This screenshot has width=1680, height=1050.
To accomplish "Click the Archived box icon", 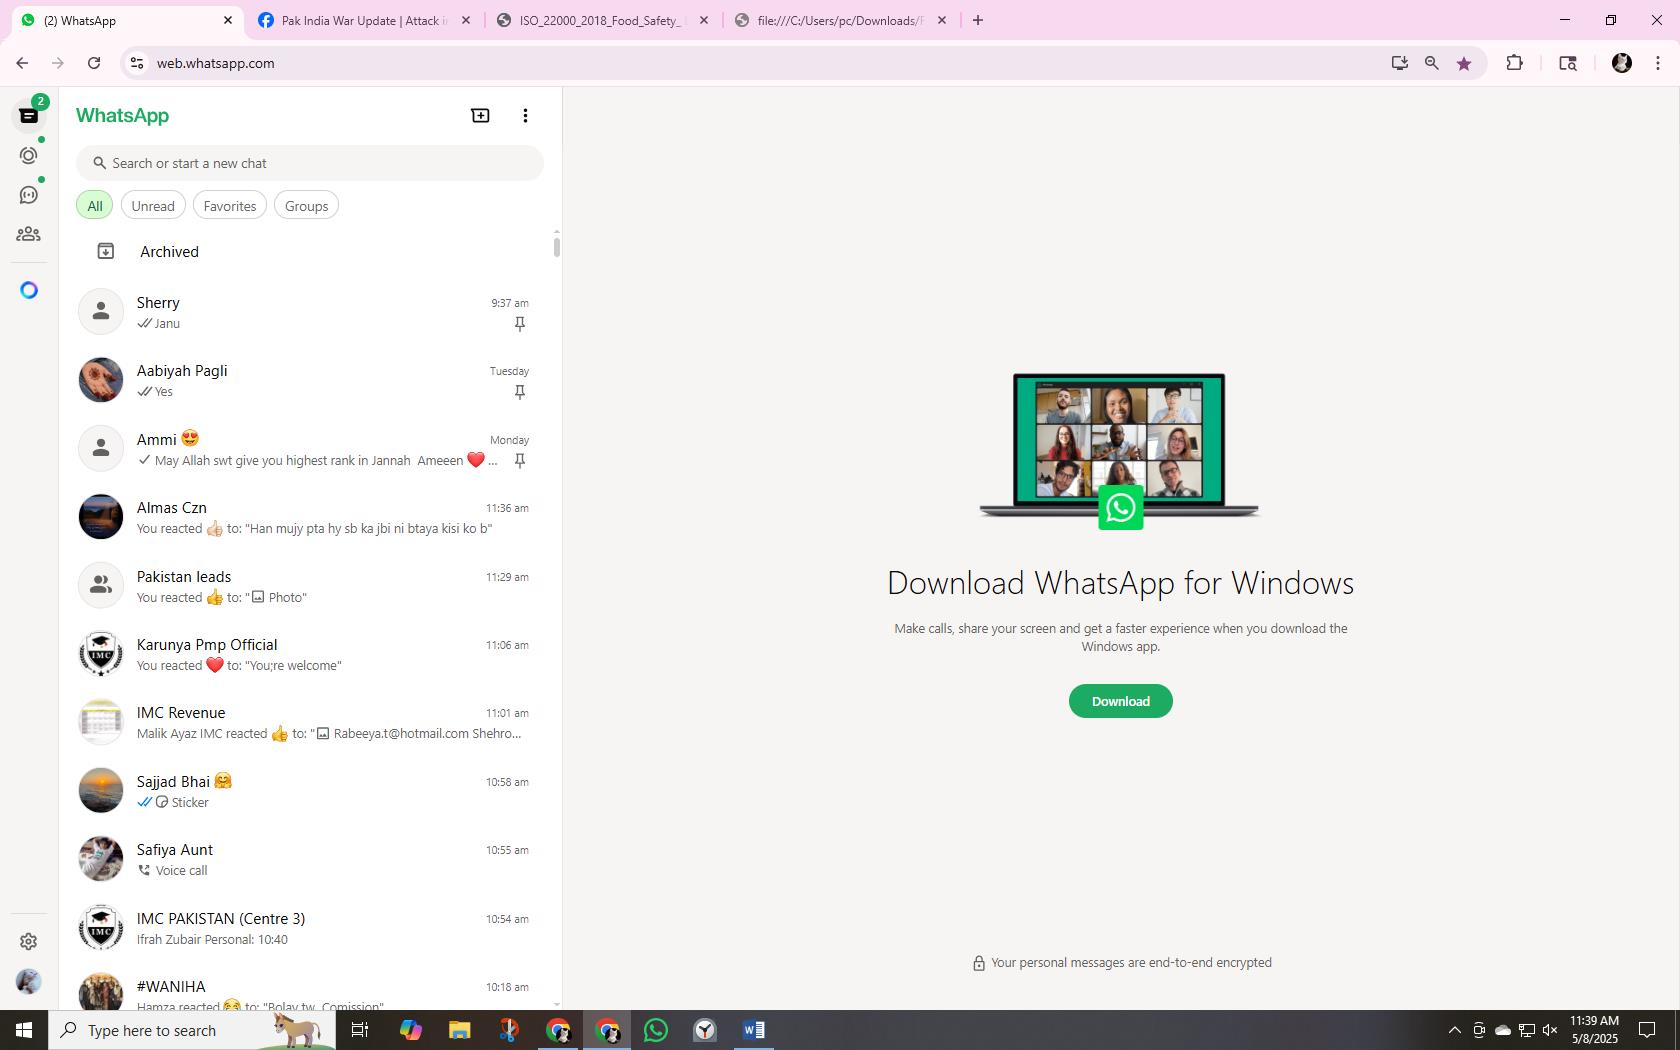I will pos(105,252).
